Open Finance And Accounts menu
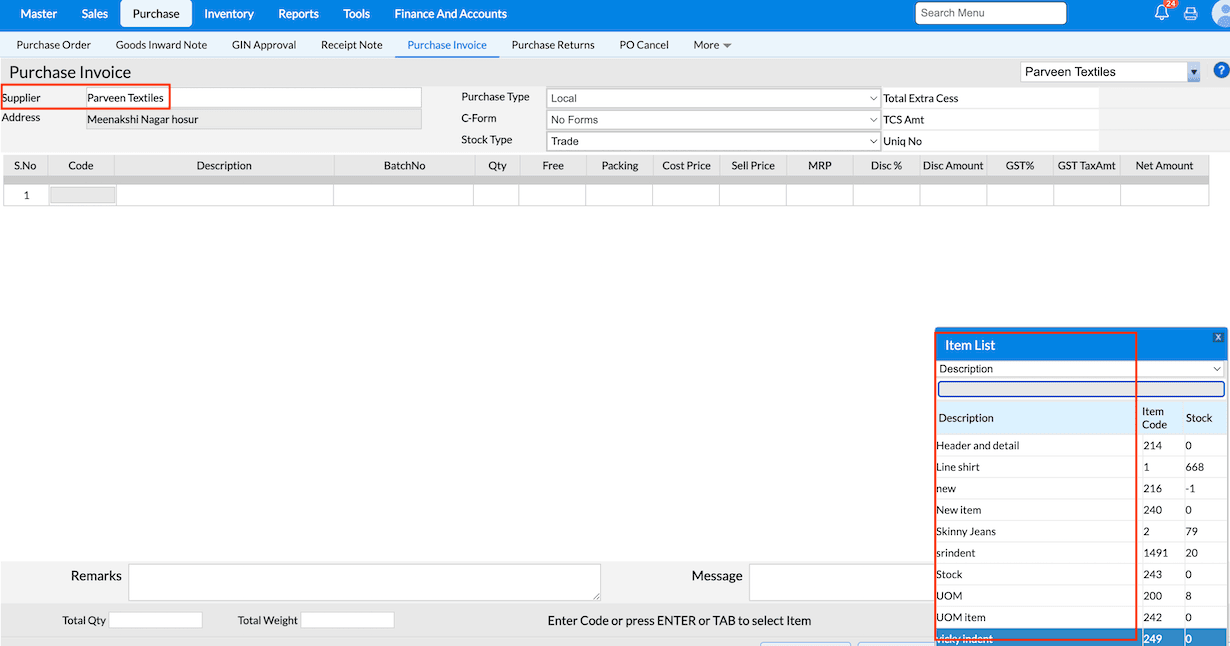Image resolution: width=1230 pixels, height=646 pixels. [x=451, y=14]
